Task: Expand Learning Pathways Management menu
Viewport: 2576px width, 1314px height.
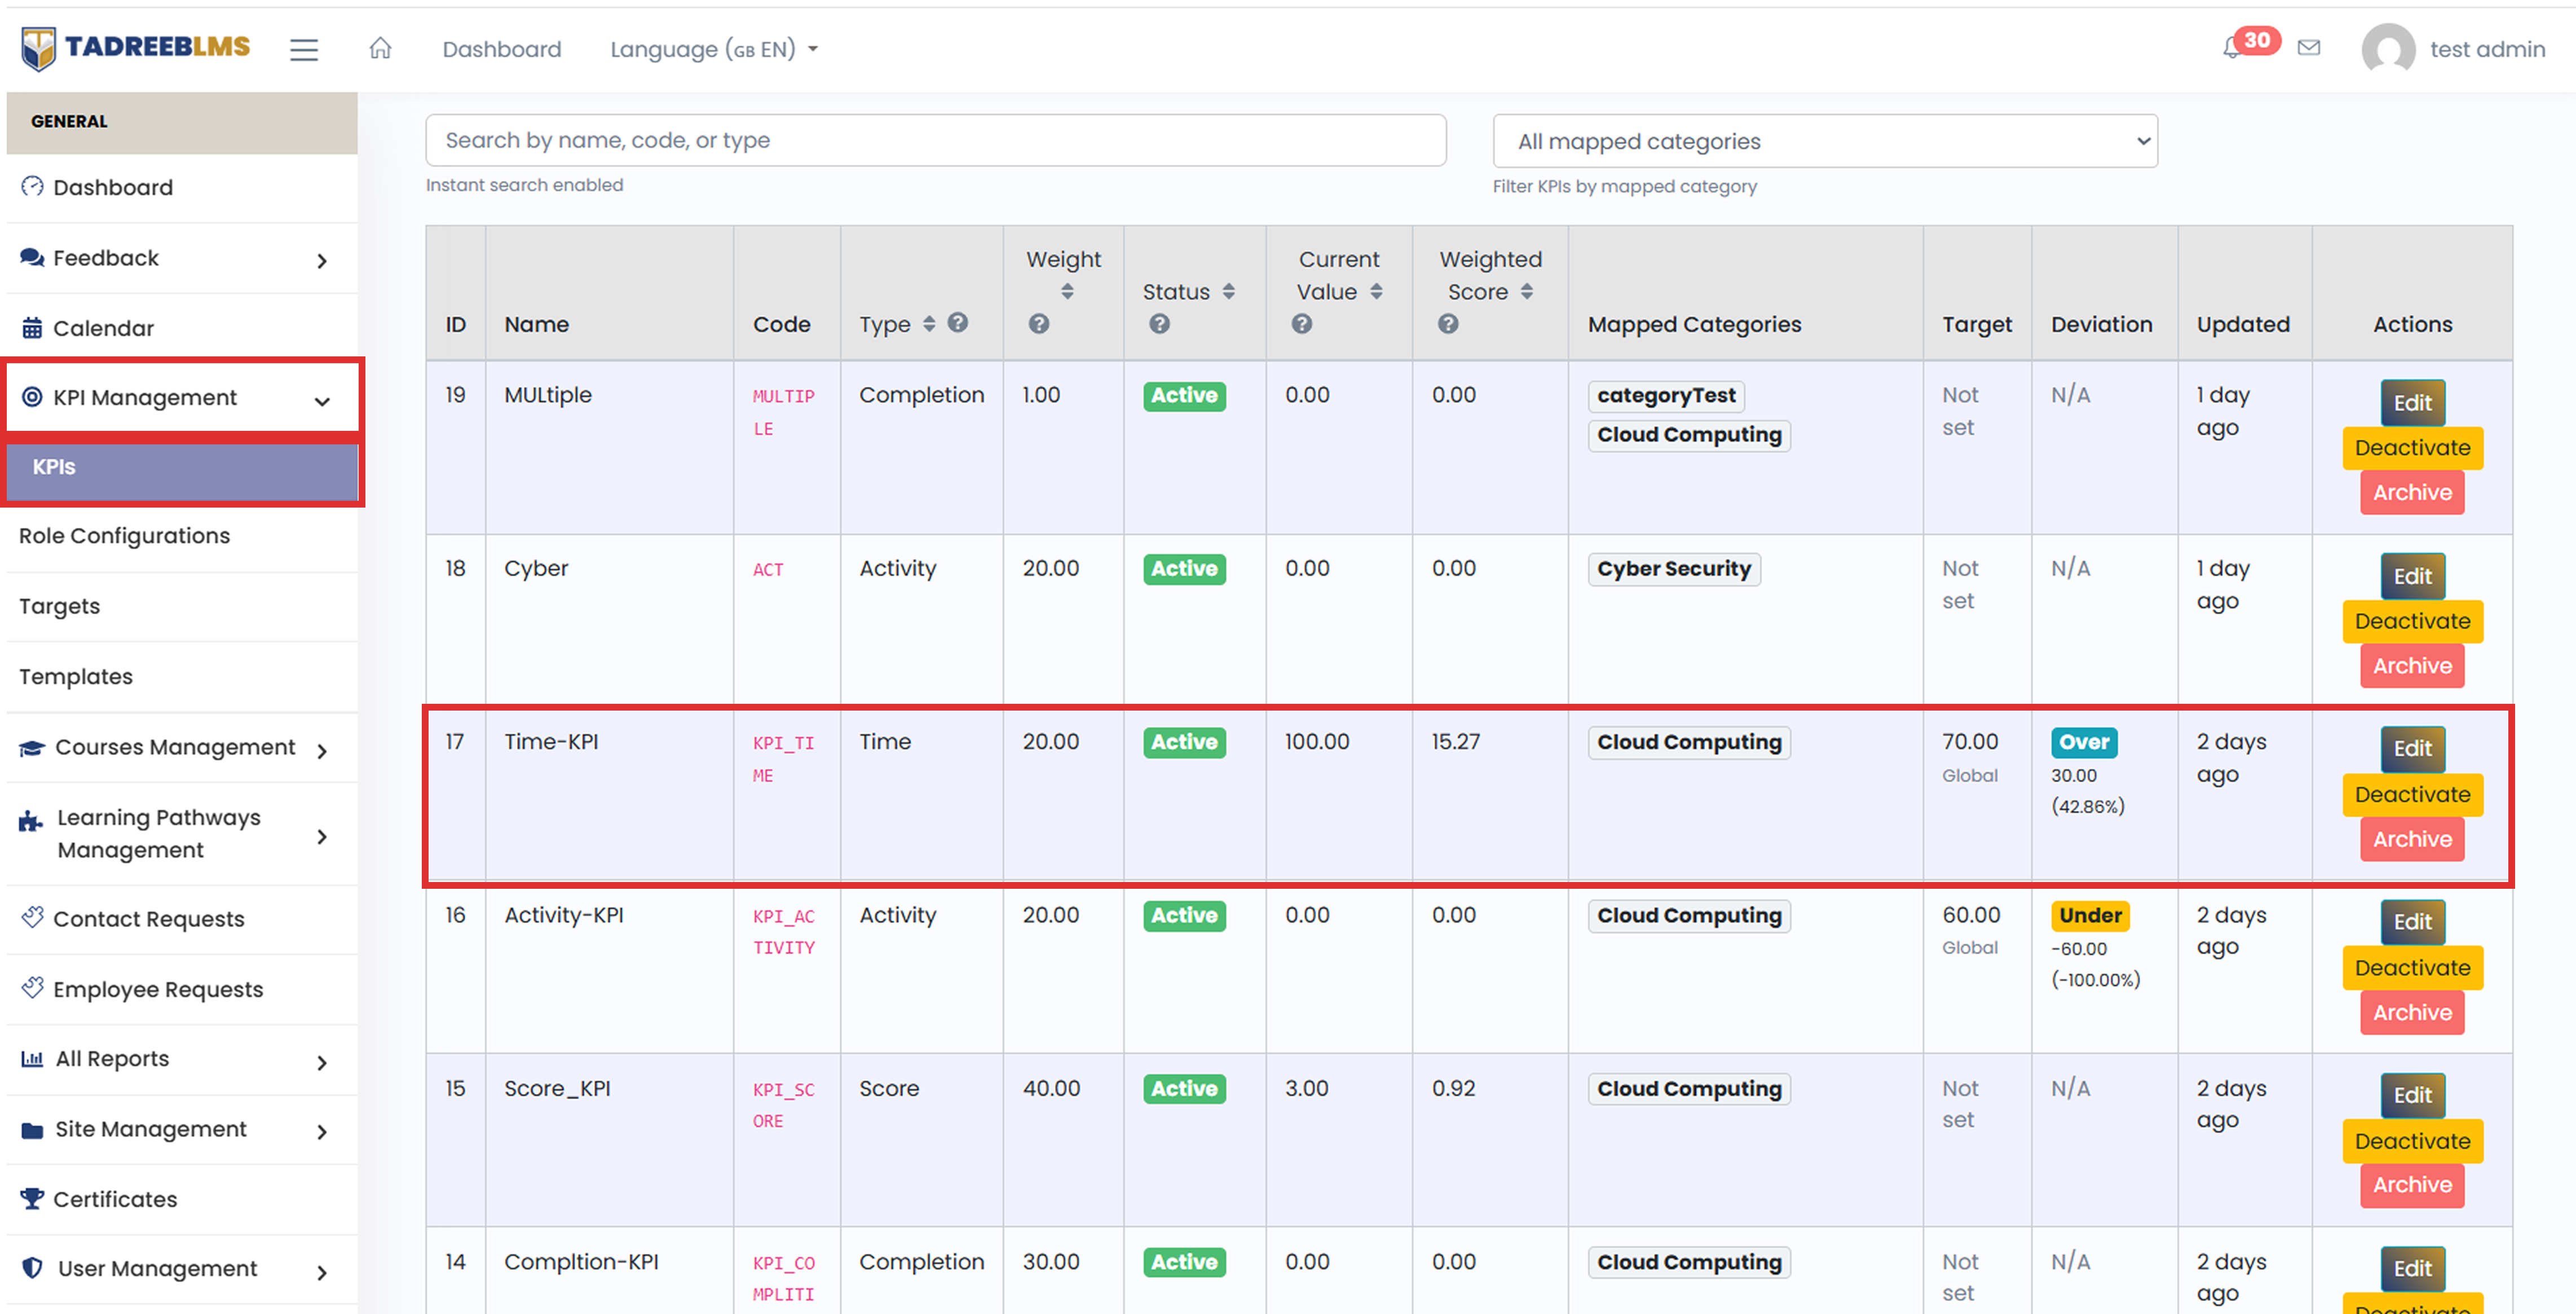Action: 181,834
